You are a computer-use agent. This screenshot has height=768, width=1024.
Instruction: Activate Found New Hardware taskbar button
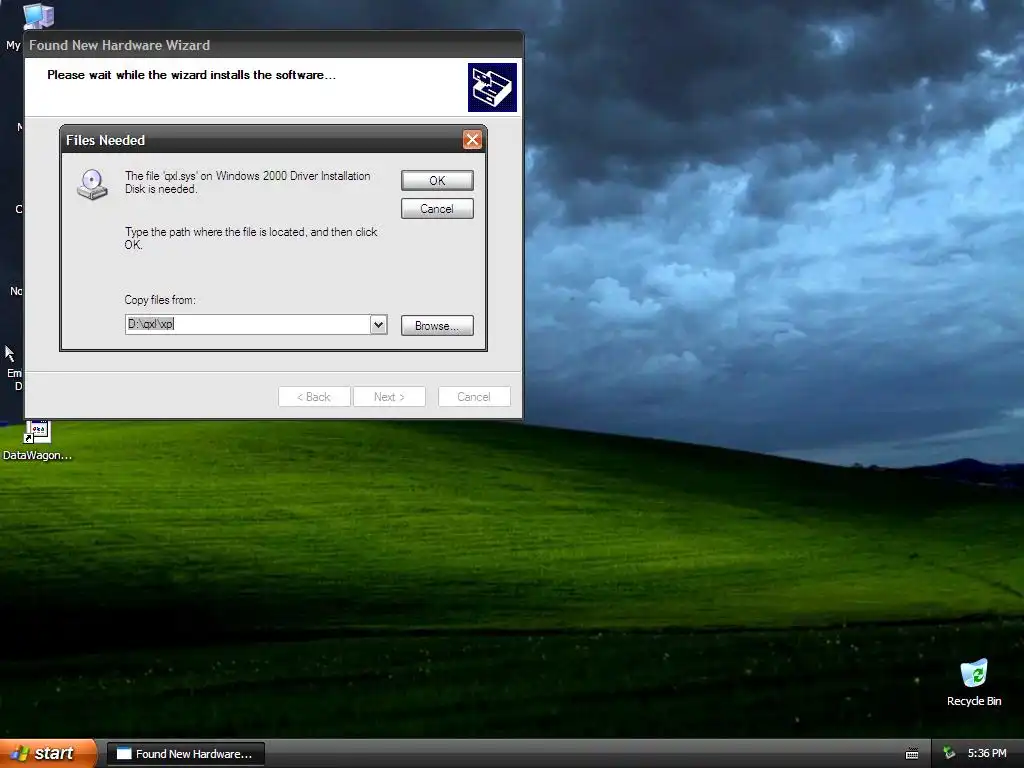185,754
